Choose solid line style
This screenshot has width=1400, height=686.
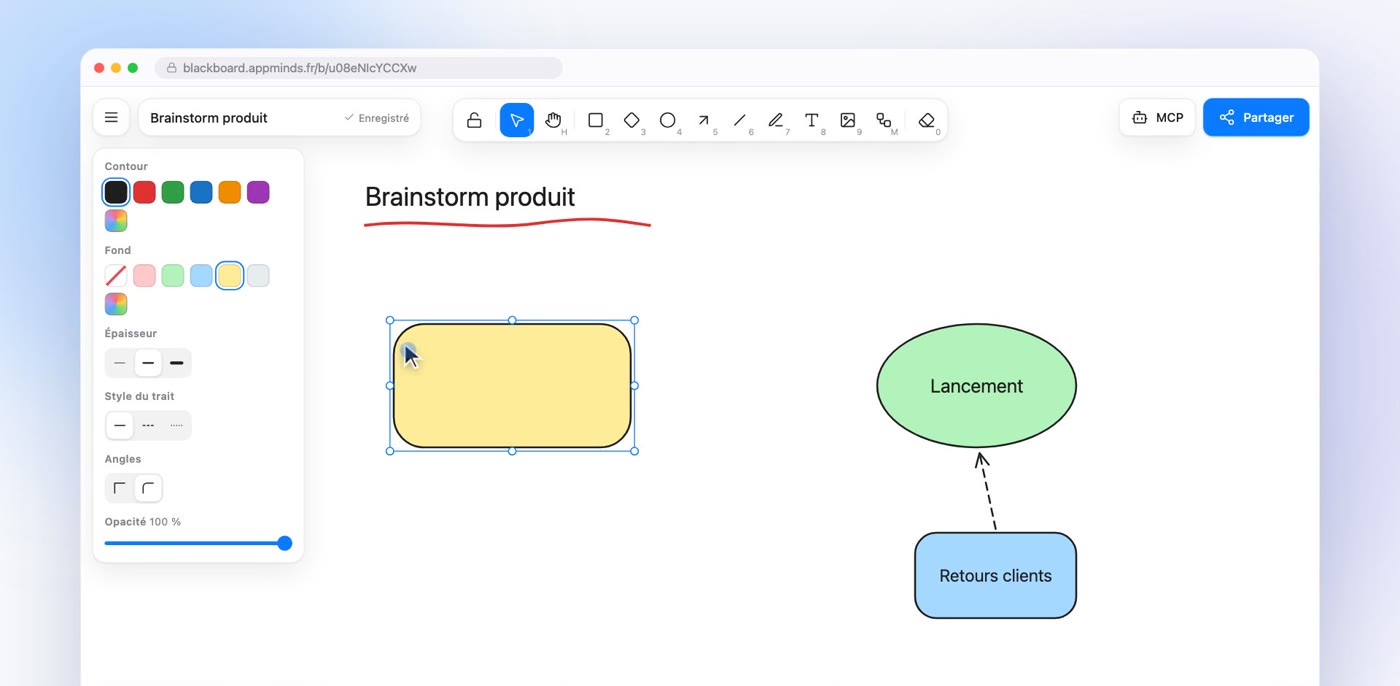tap(120, 426)
